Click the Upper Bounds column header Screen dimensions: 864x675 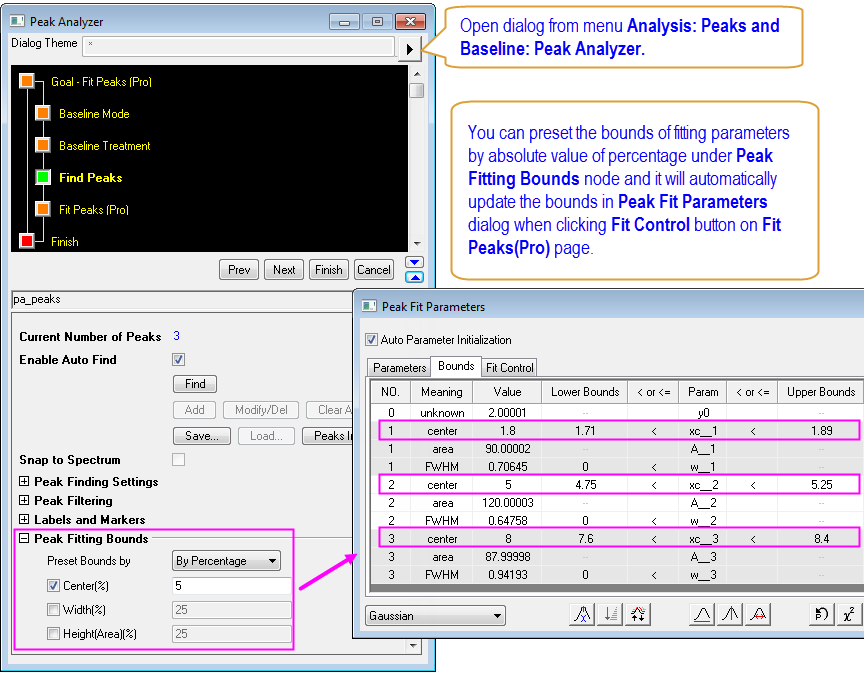pos(820,392)
